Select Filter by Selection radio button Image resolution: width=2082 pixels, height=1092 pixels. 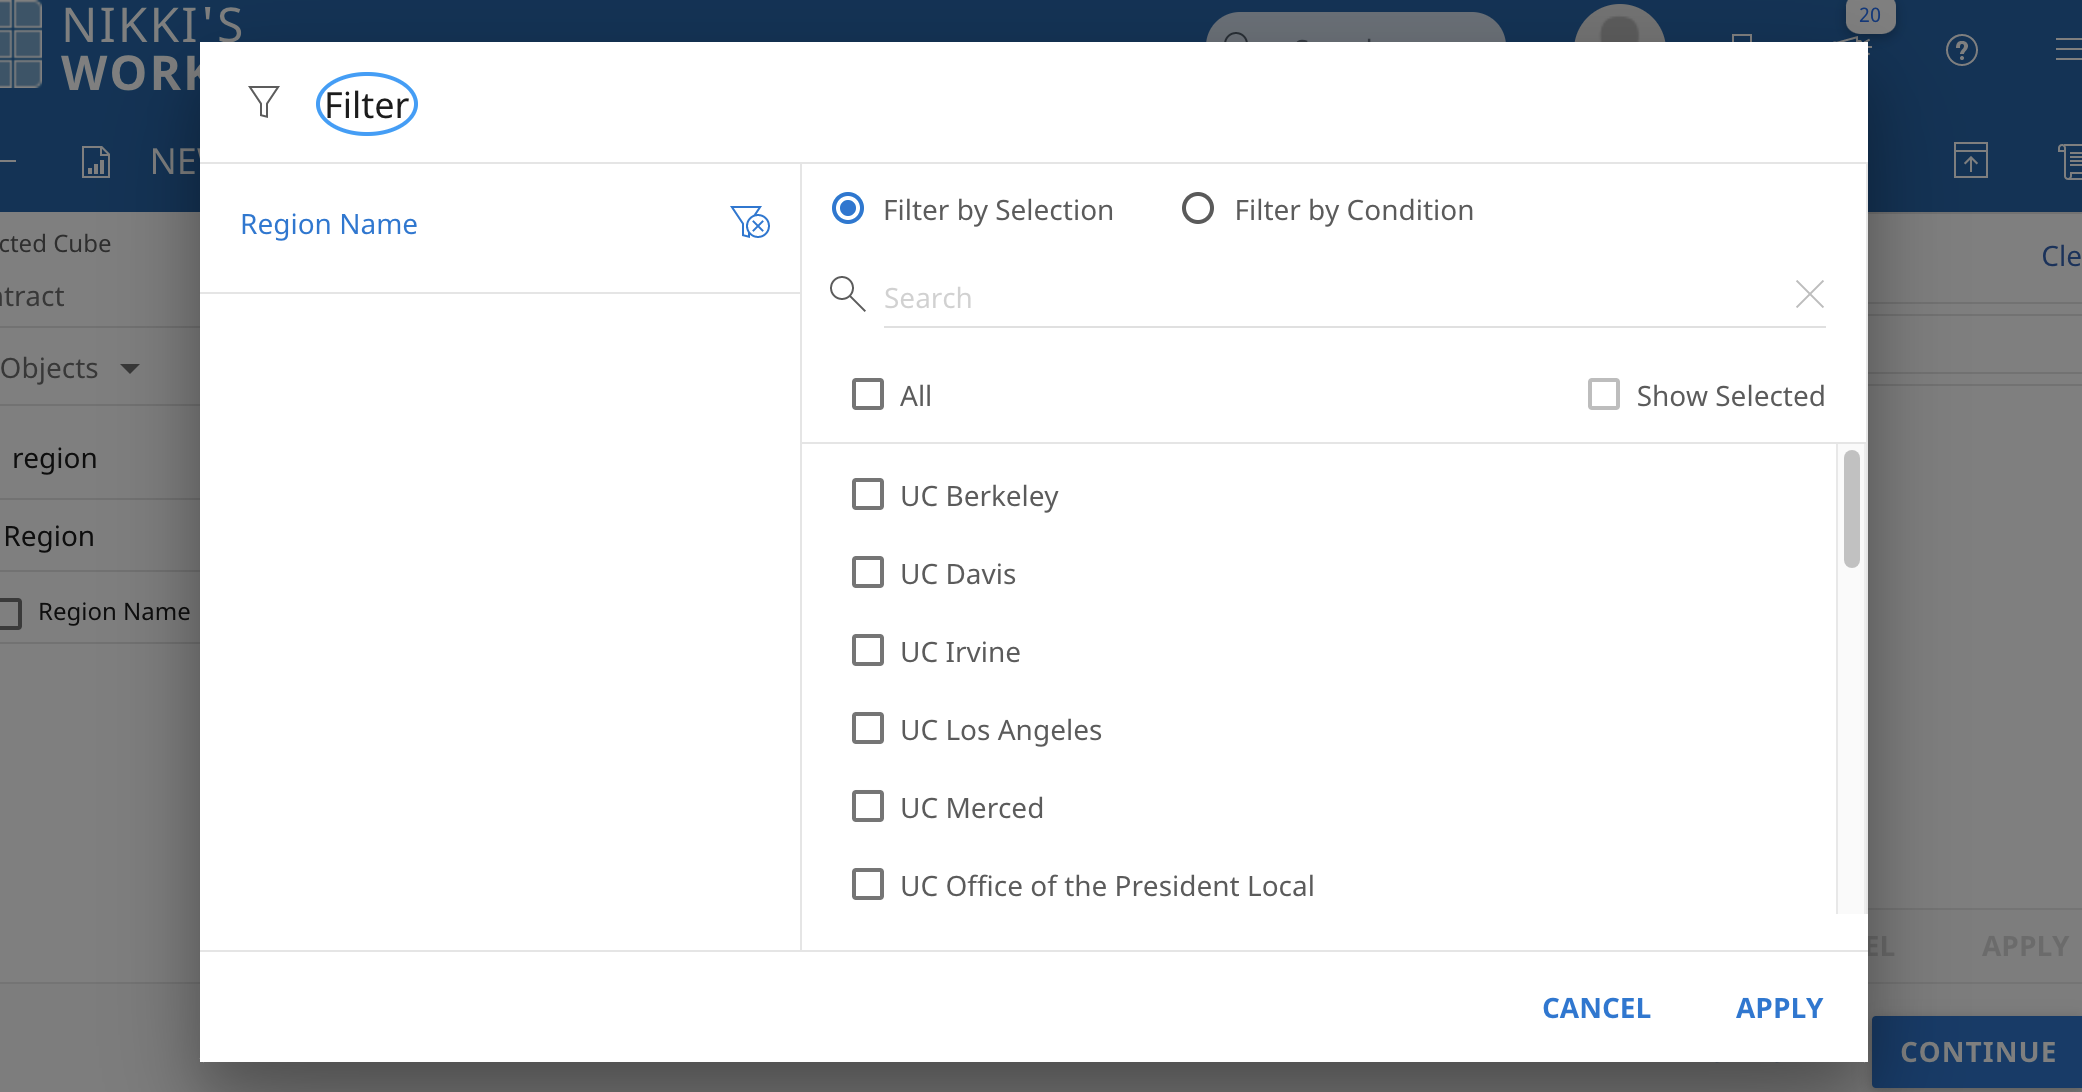pyautogui.click(x=848, y=209)
